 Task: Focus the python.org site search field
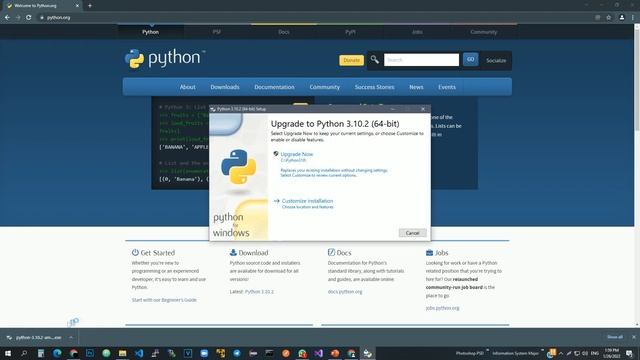click(x=421, y=60)
